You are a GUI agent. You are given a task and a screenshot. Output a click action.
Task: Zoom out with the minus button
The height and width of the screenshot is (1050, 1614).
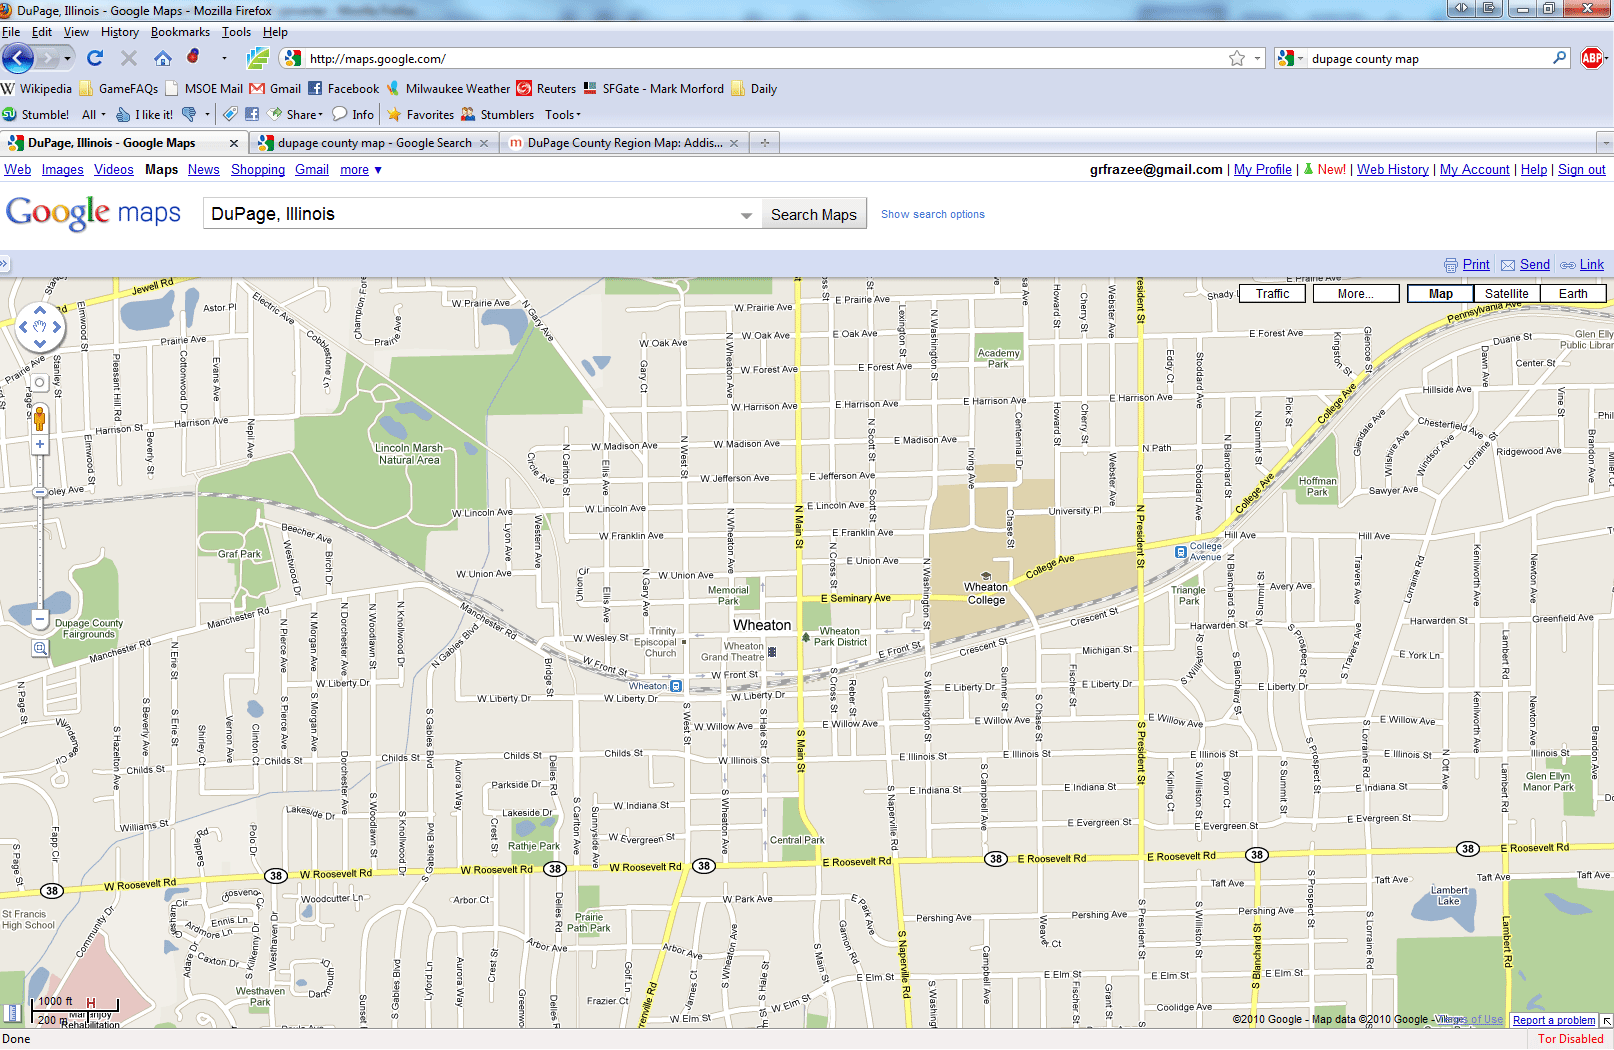click(x=40, y=620)
